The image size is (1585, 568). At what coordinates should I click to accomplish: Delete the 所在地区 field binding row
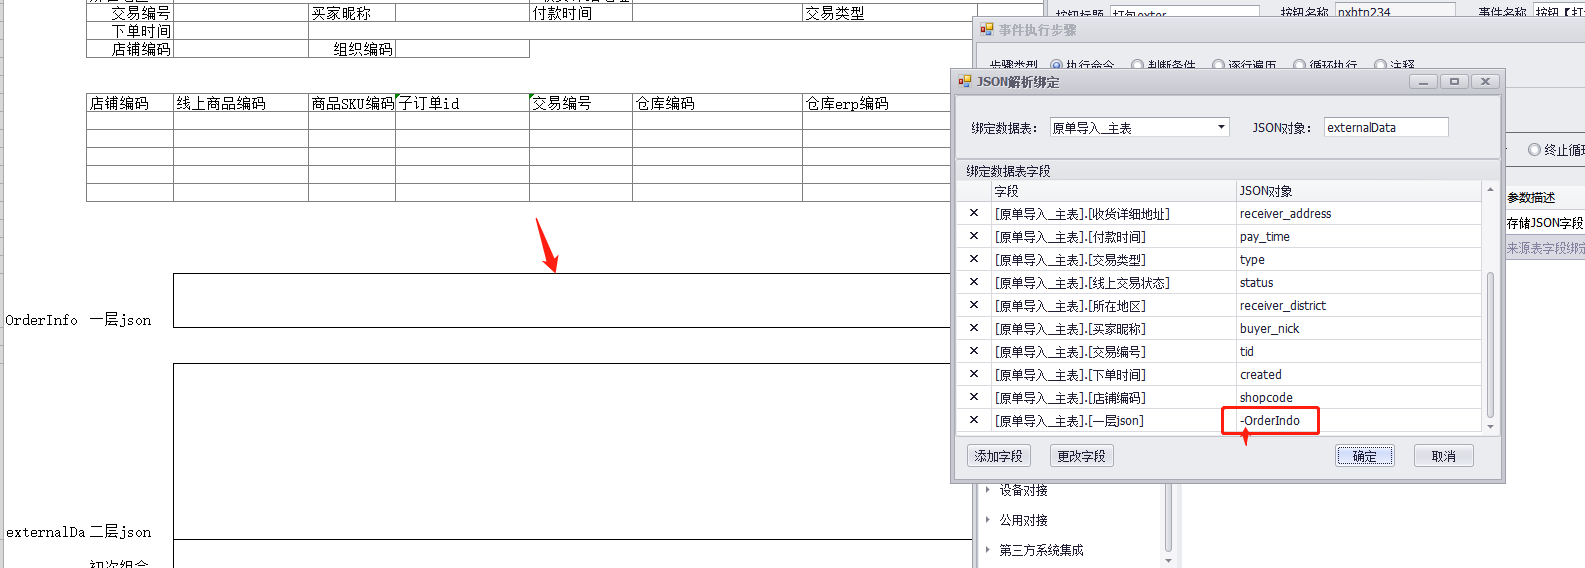pyautogui.click(x=974, y=305)
